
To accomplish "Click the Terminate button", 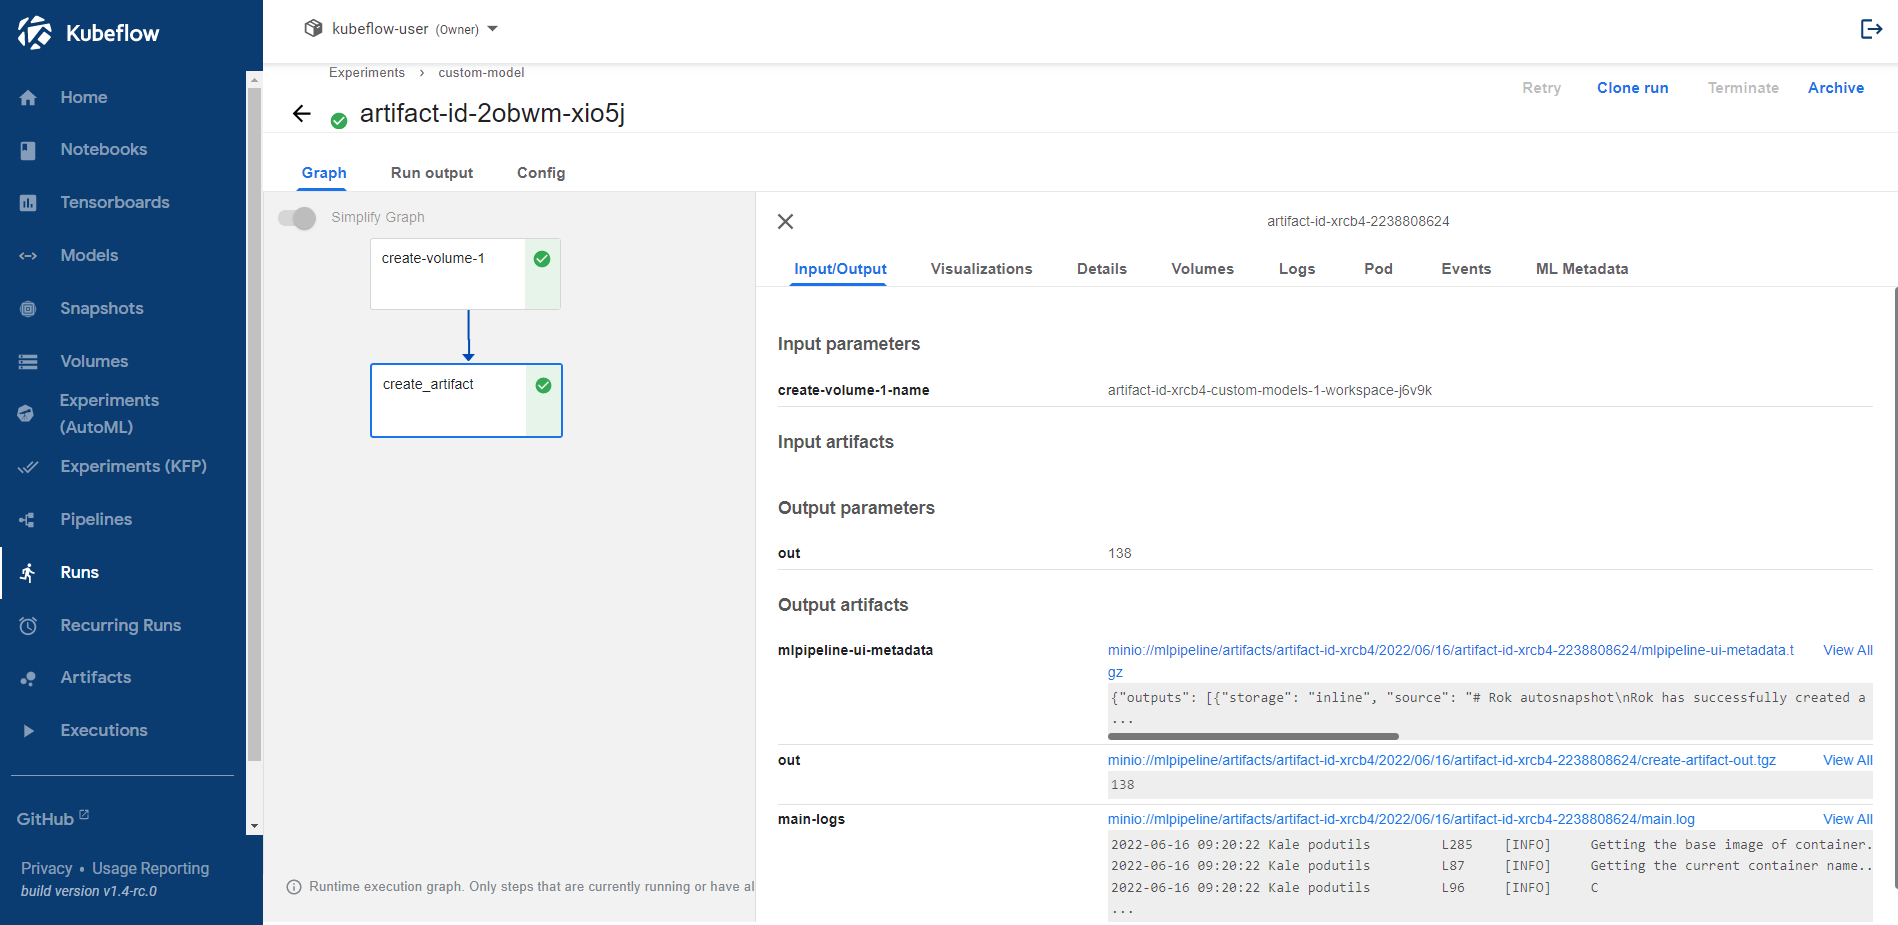I will coord(1743,88).
